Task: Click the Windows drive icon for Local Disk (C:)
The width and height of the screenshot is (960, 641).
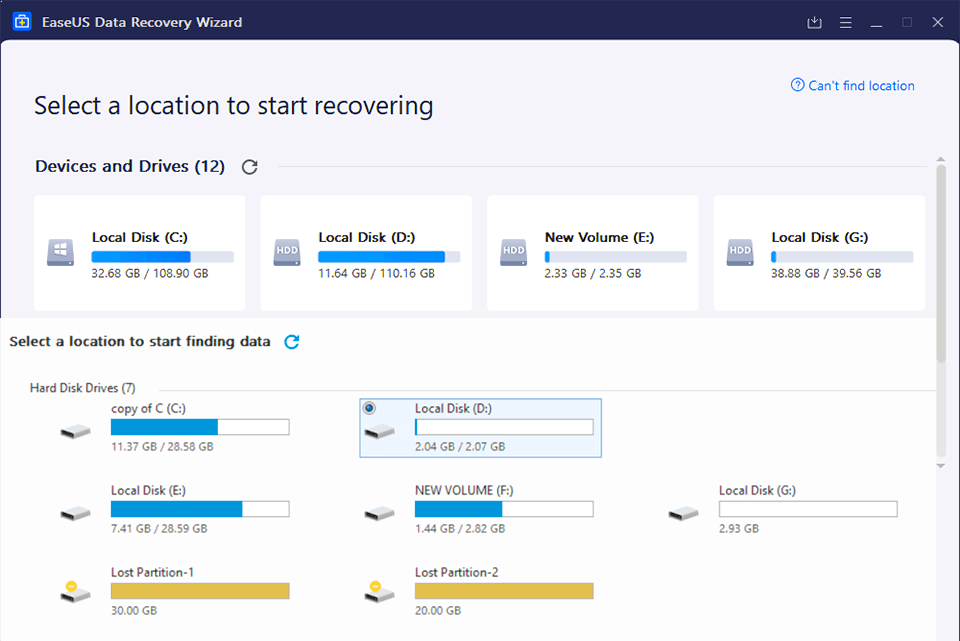Action: [60, 252]
